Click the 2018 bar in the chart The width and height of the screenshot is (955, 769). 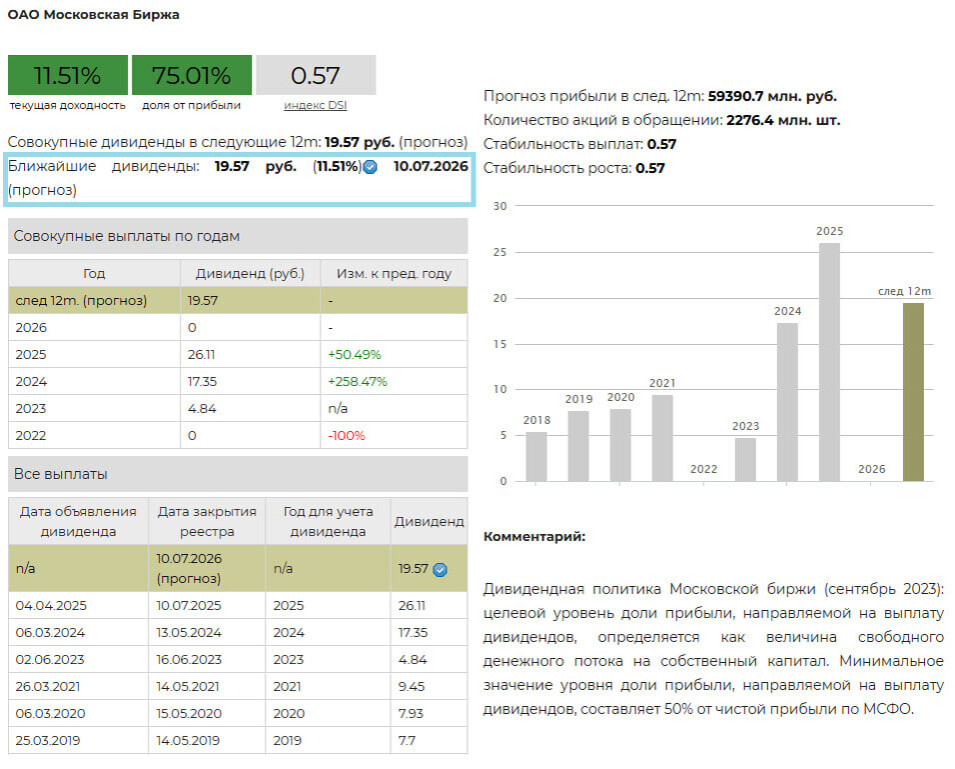pyautogui.click(x=537, y=456)
